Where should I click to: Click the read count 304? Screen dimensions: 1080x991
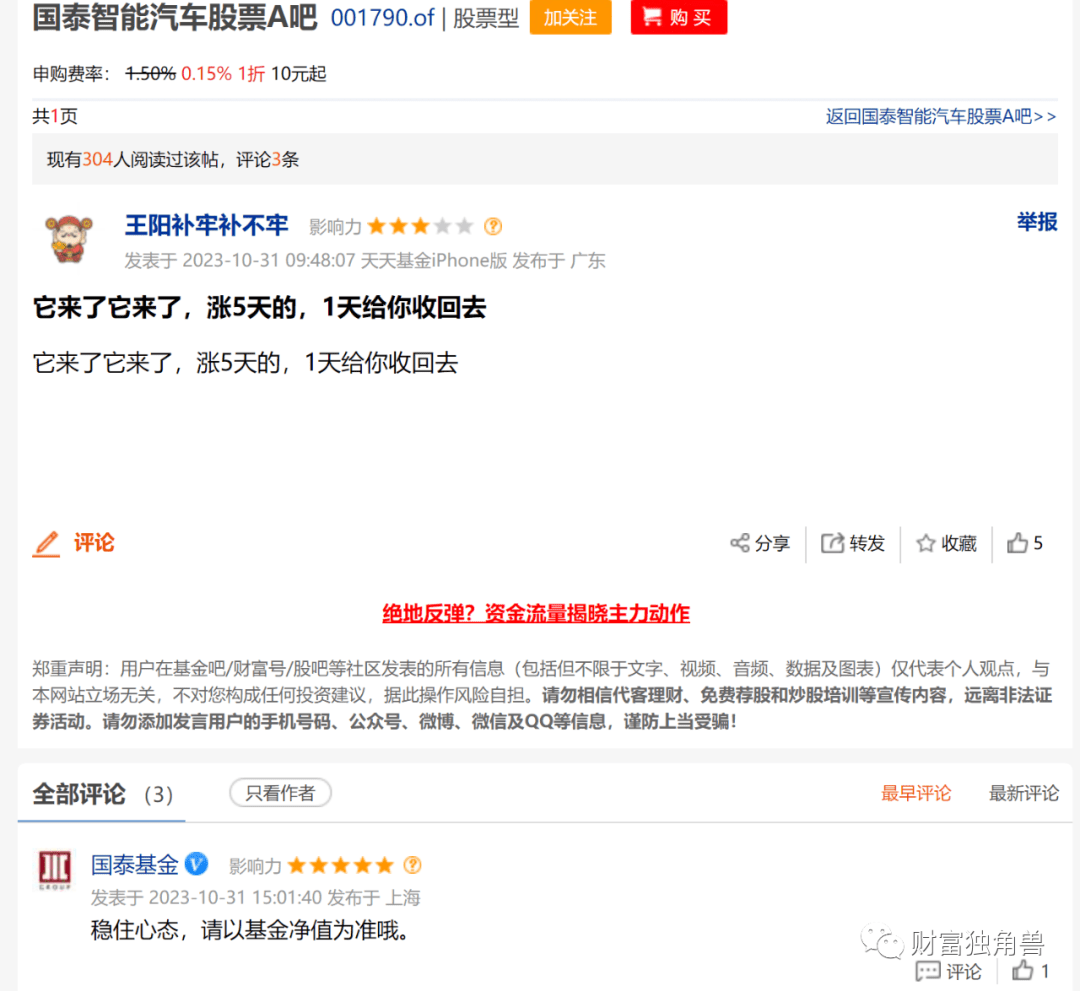click(98, 160)
